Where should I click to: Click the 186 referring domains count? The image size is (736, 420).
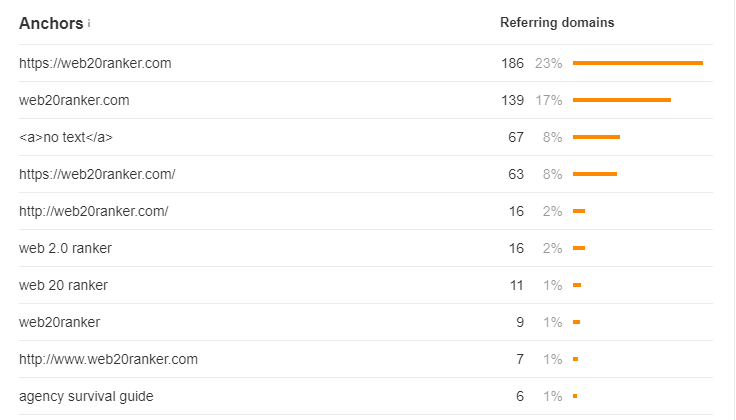(x=513, y=63)
